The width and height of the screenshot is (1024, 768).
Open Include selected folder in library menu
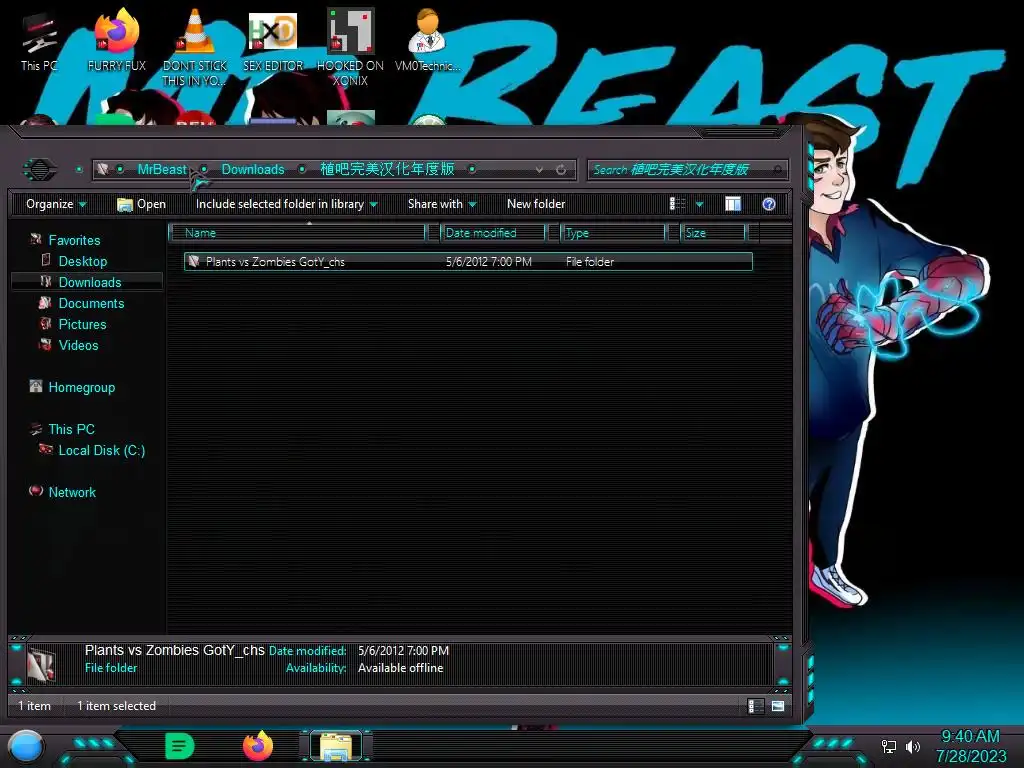tap(287, 204)
